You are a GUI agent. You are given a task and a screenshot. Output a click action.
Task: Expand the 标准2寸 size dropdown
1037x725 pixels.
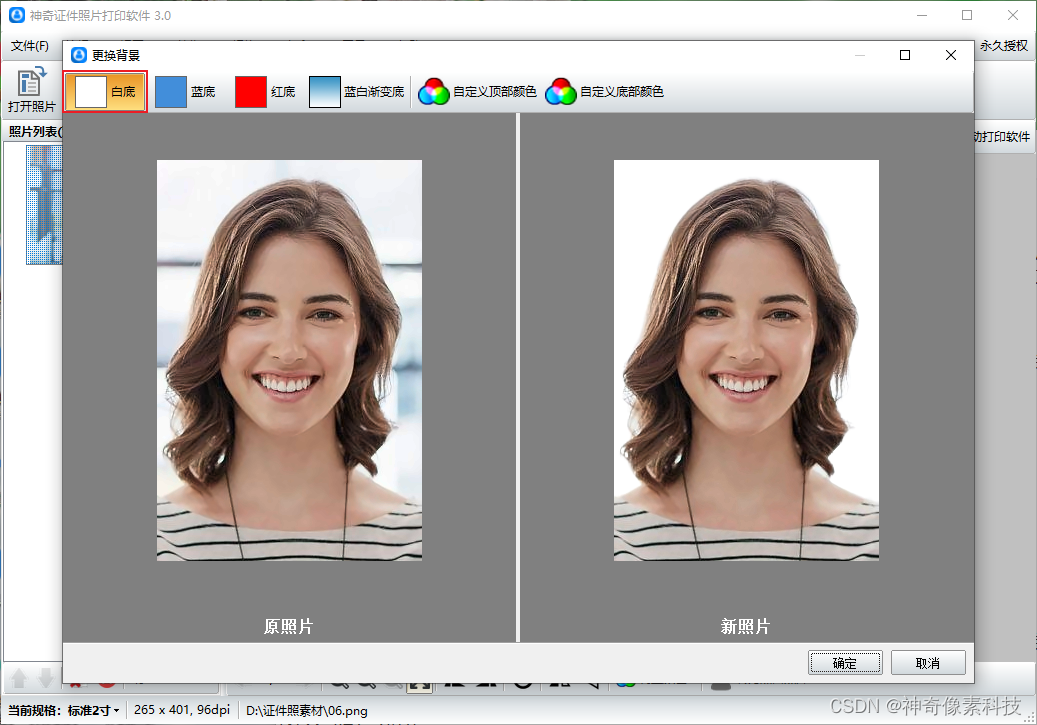93,710
